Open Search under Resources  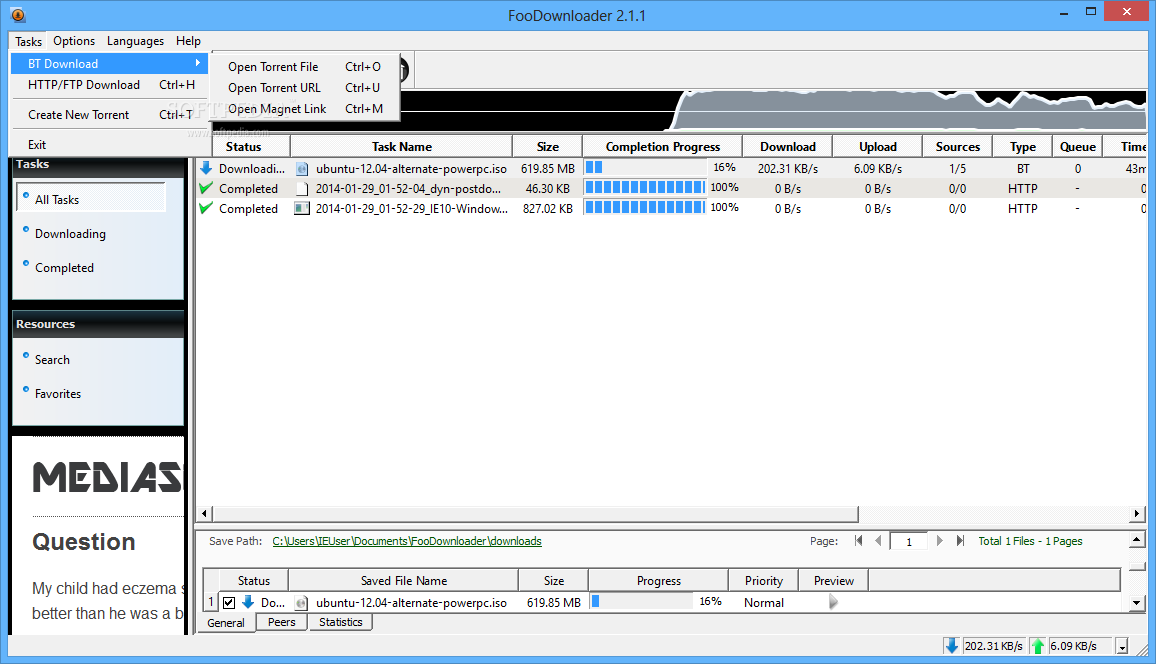tap(52, 360)
